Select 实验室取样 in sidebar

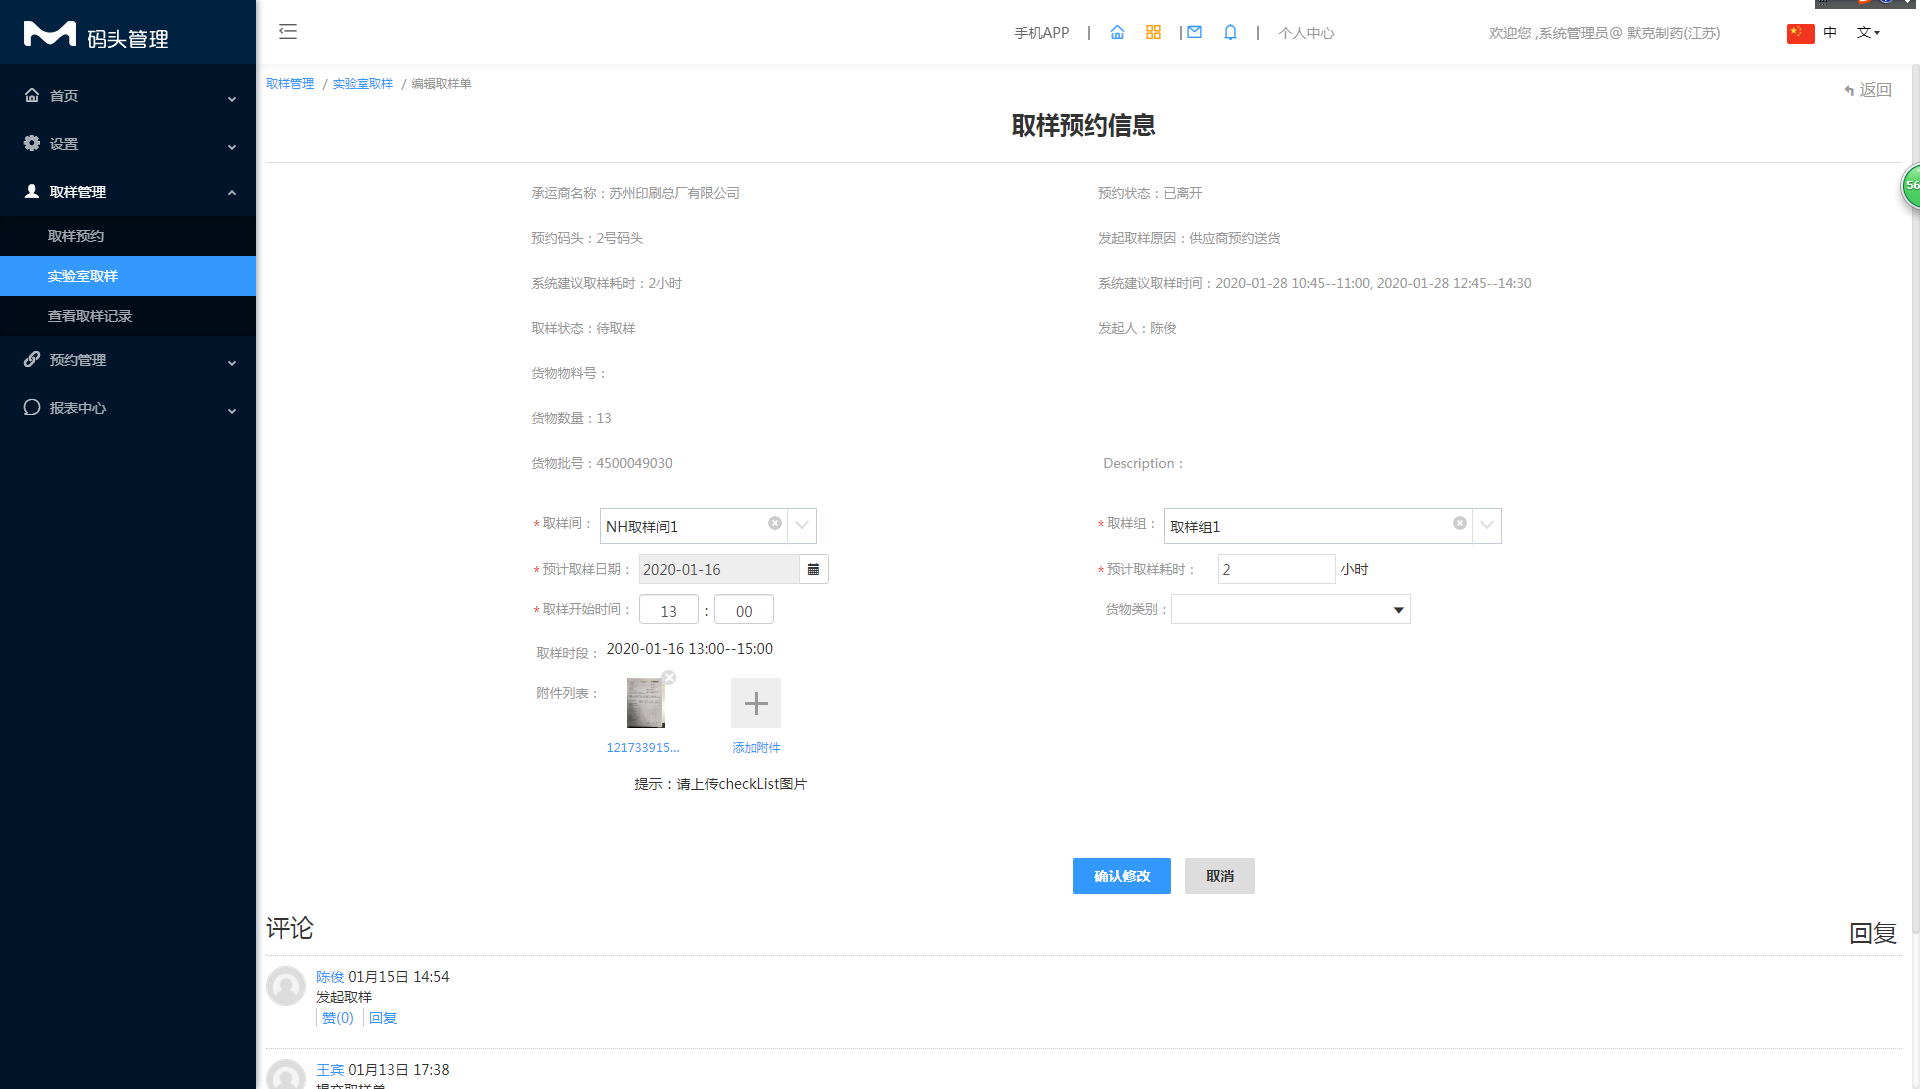[83, 276]
